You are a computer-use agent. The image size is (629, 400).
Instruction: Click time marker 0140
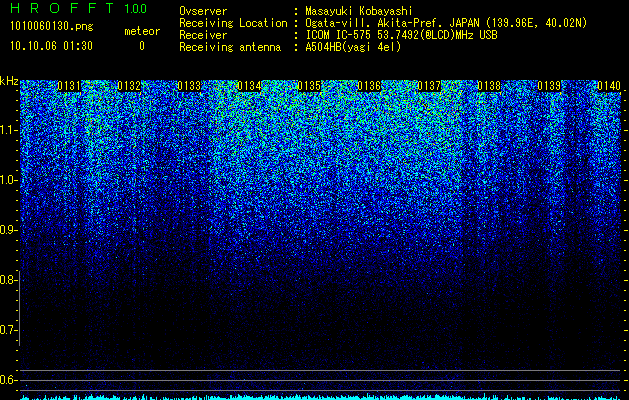(x=609, y=86)
